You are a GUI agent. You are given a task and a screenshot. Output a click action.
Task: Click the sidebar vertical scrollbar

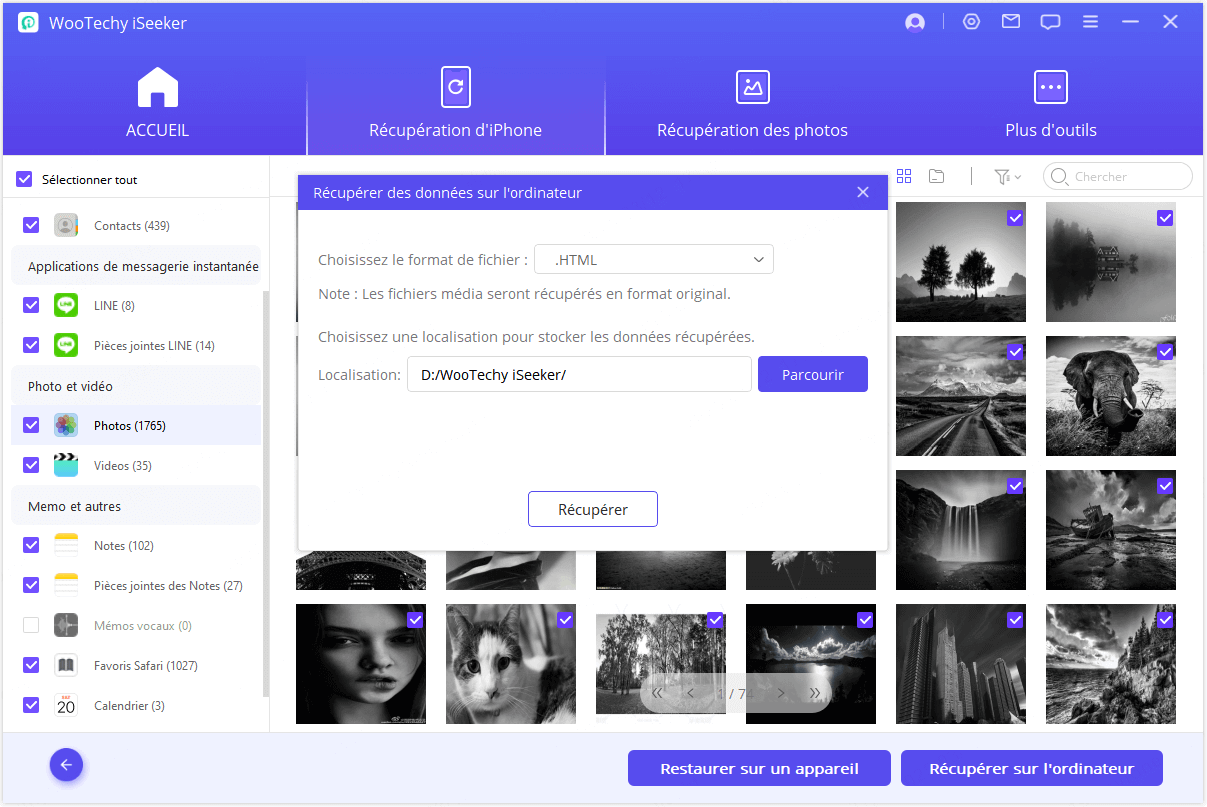(x=265, y=490)
